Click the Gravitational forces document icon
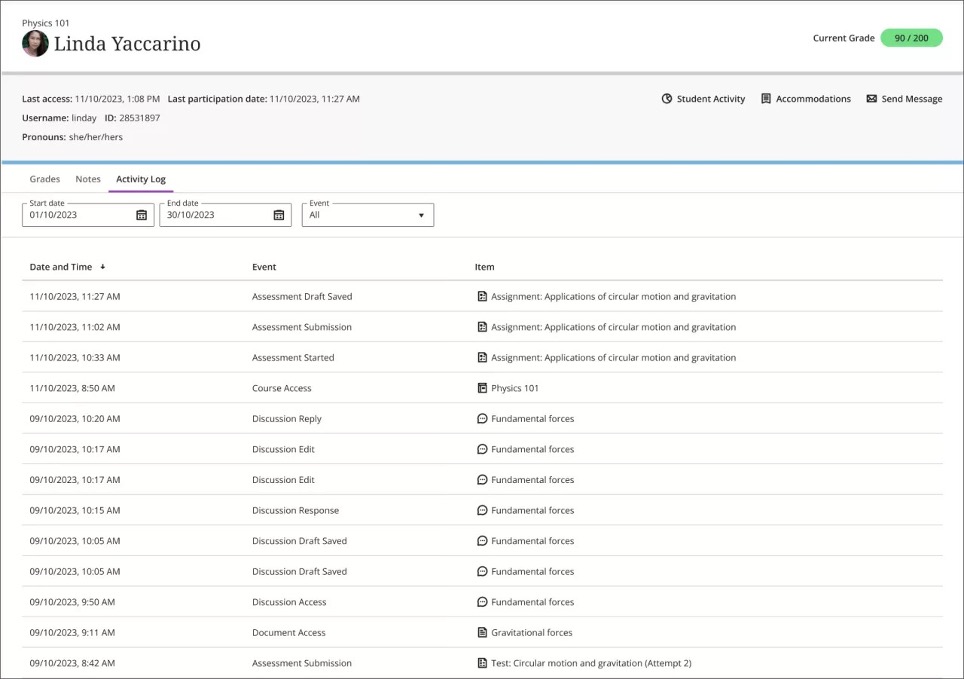The image size is (964, 680). point(482,633)
